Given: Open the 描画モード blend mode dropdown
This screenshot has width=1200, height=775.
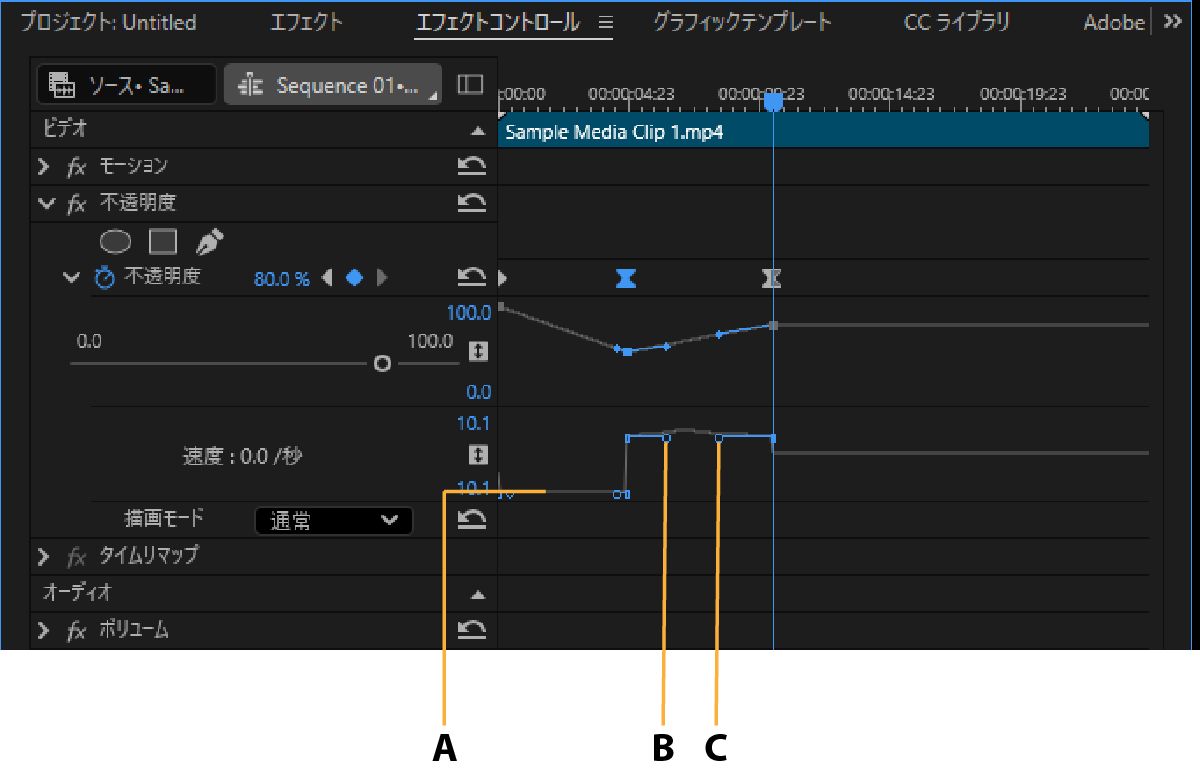Looking at the screenshot, I should coord(334,520).
